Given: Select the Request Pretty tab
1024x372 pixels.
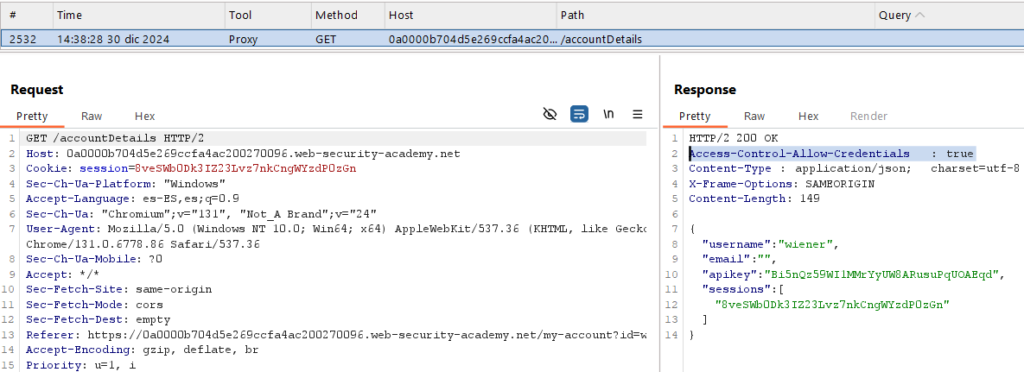Looking at the screenshot, I should click(32, 116).
